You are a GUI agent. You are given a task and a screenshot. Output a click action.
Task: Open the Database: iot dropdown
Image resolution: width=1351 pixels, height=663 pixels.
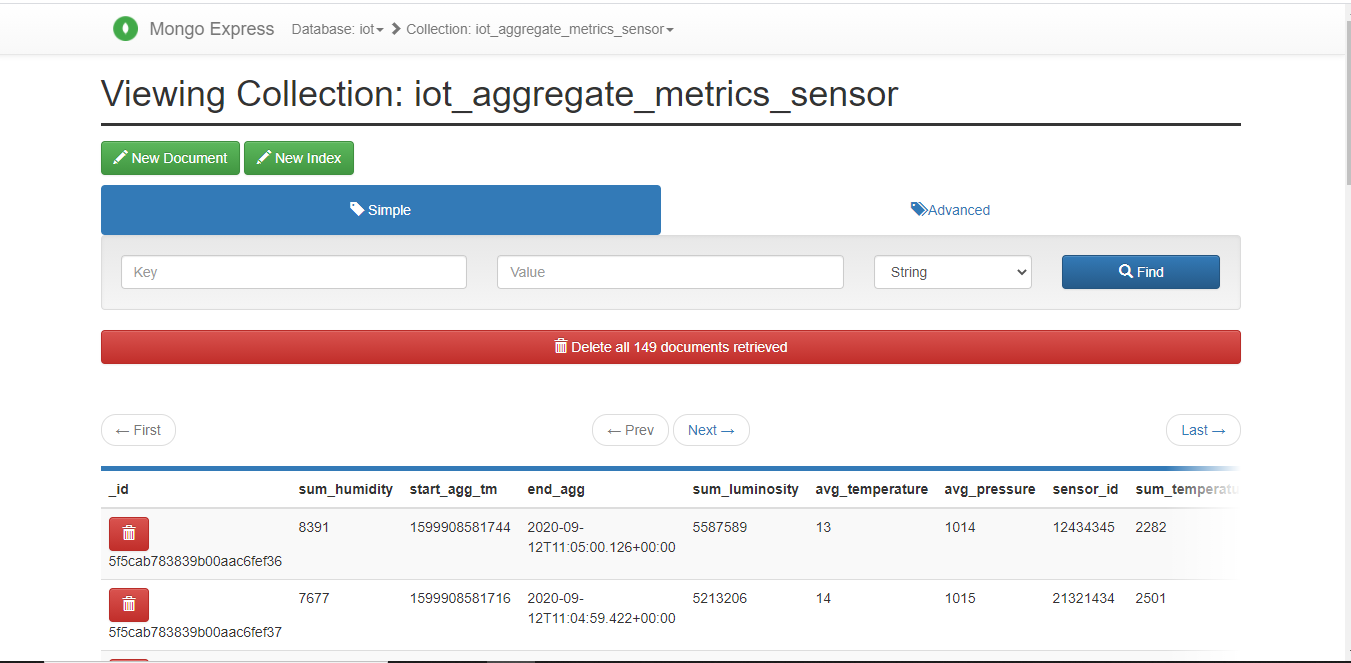click(338, 29)
